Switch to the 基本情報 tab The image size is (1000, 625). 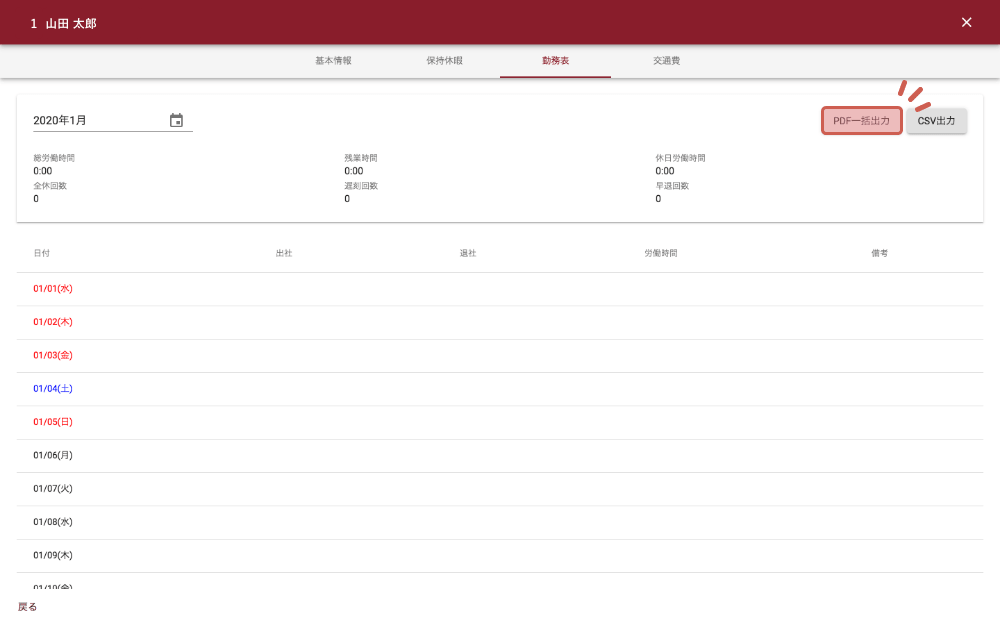(333, 61)
